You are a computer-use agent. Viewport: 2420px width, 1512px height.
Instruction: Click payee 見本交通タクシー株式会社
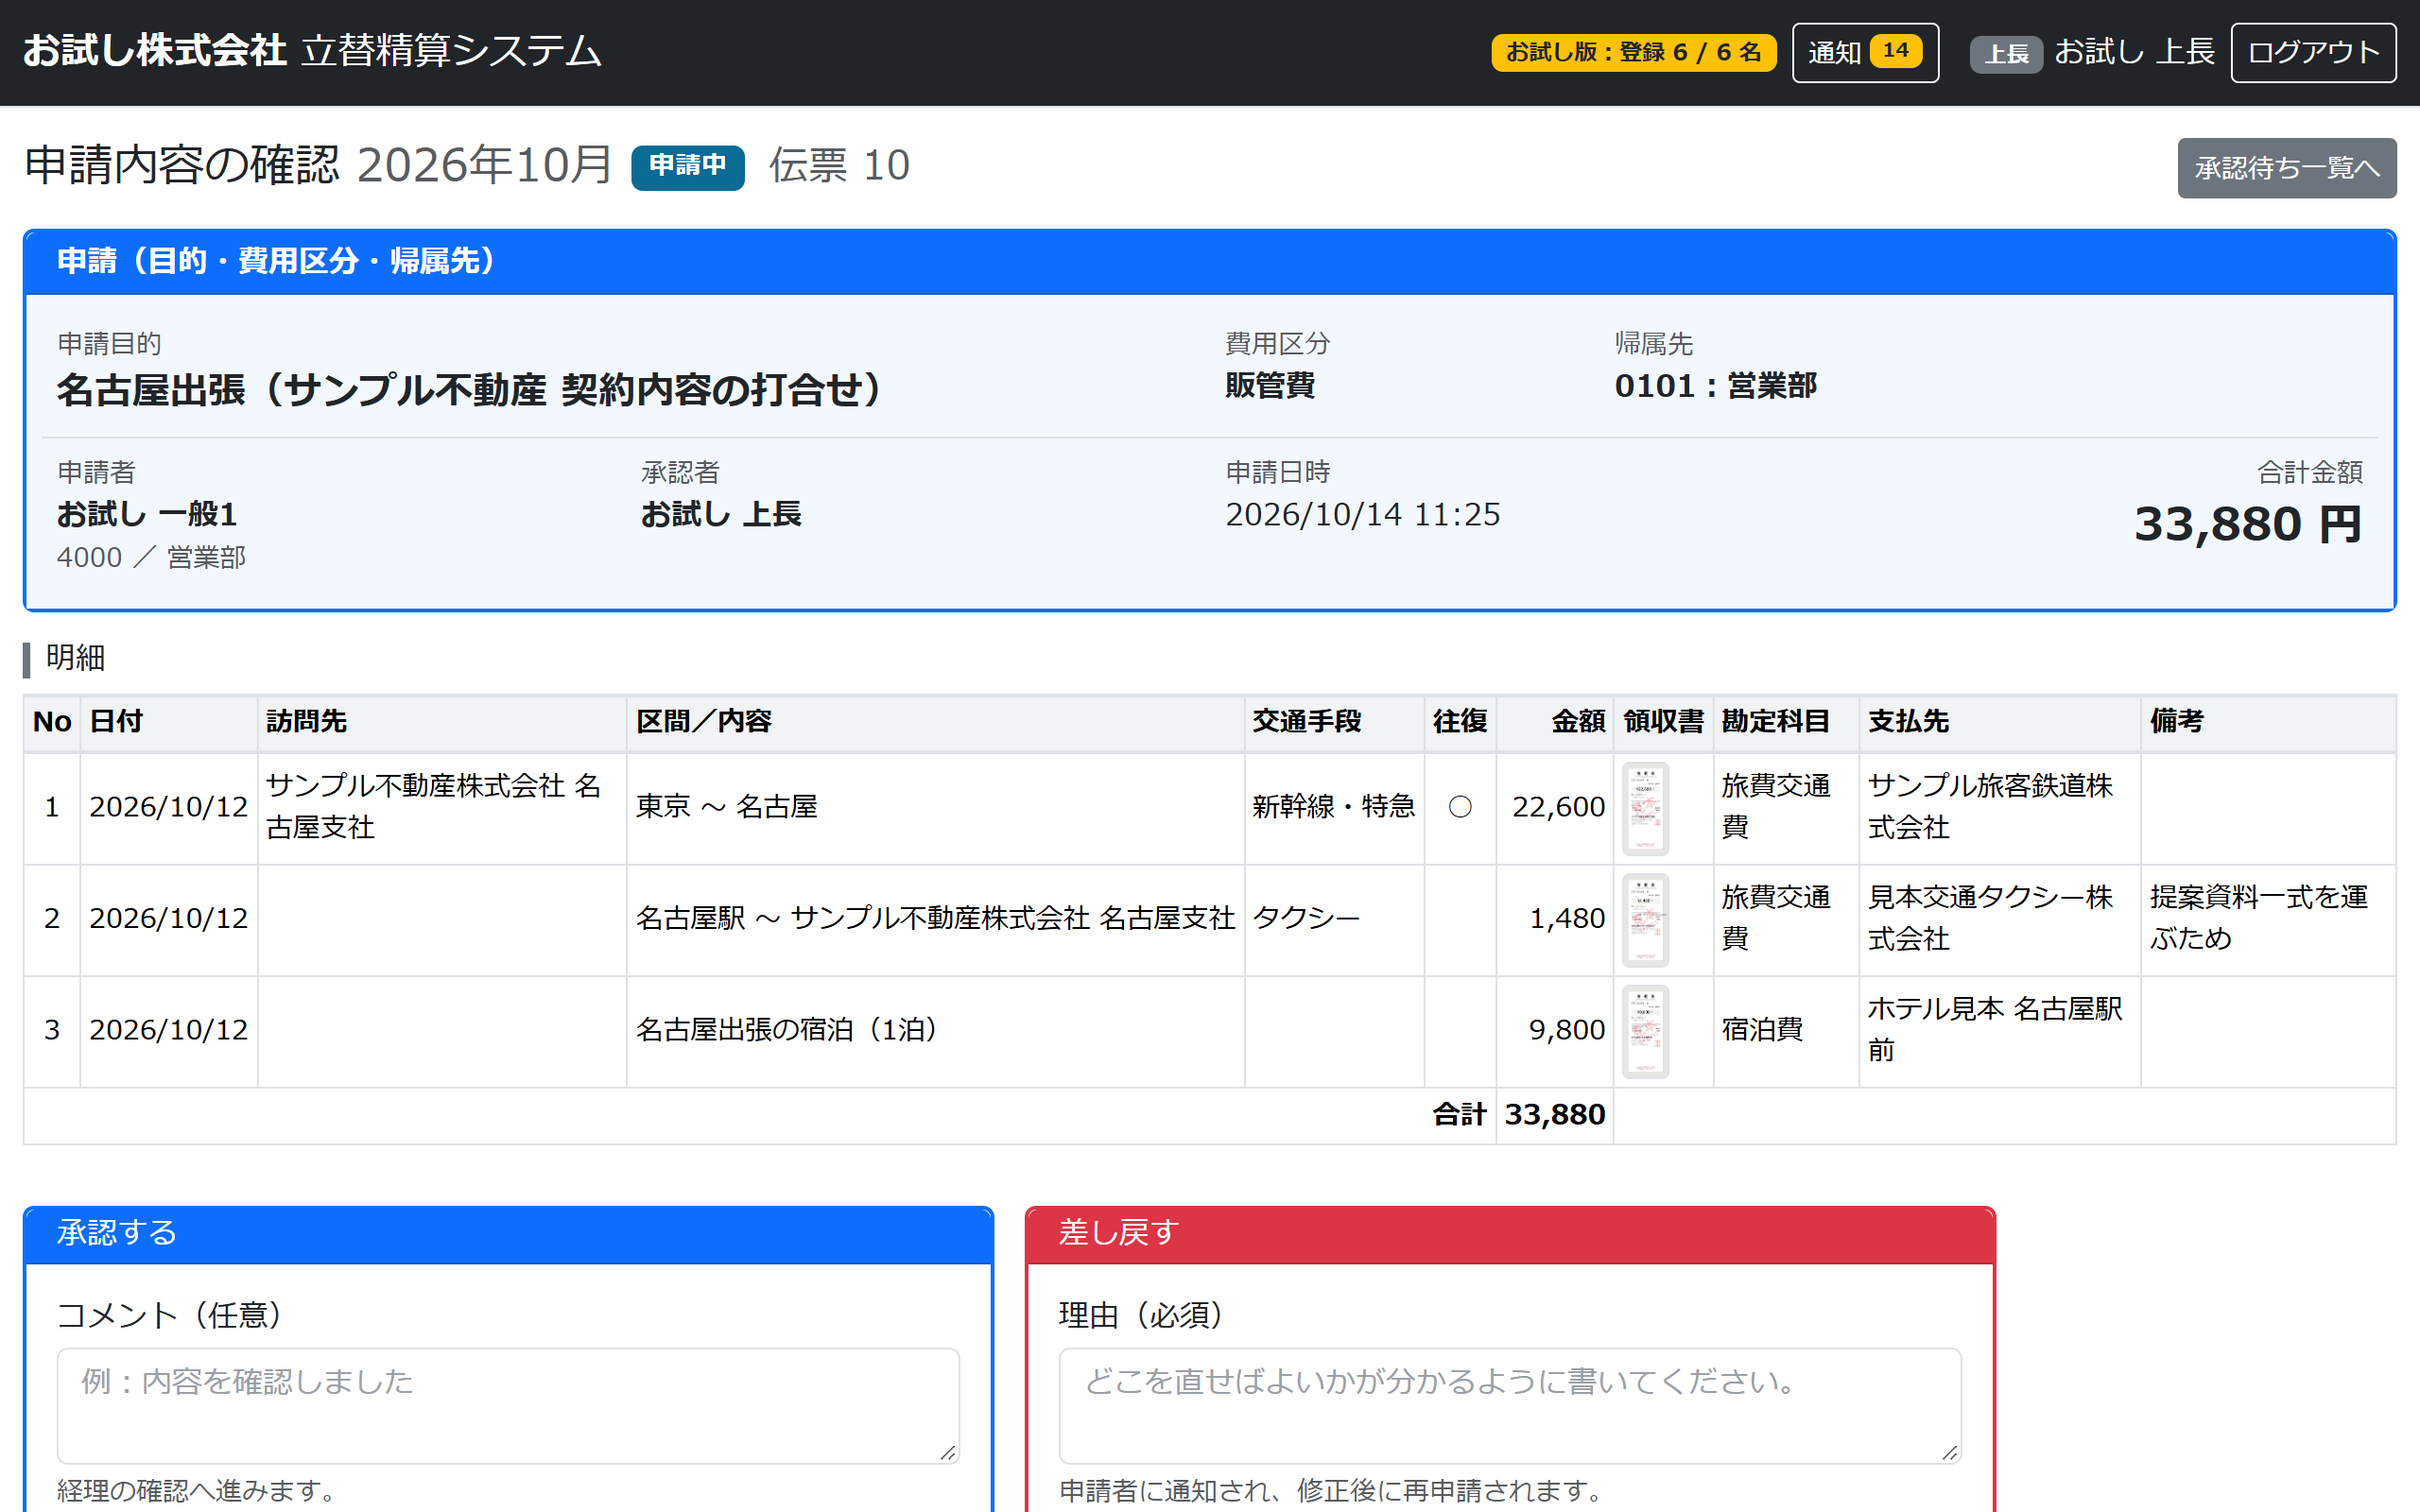pyautogui.click(x=1990, y=918)
